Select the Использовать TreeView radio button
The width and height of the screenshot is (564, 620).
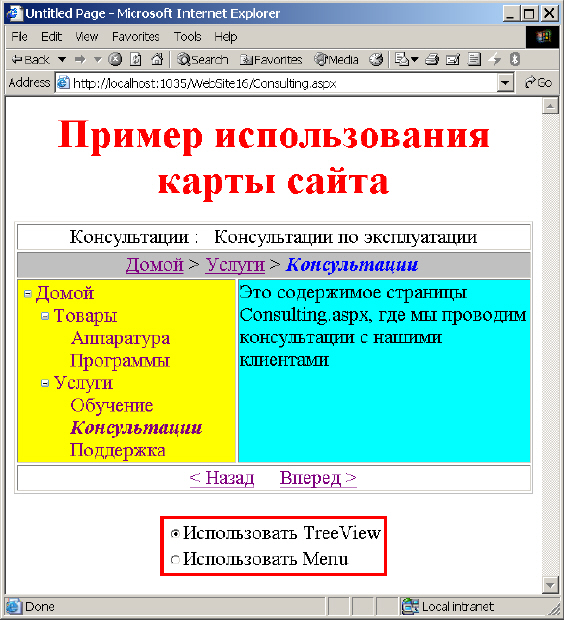(x=175, y=534)
